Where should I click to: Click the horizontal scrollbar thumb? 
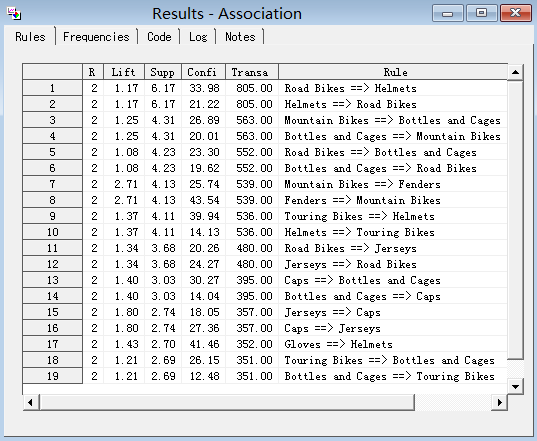pyautogui.click(x=227, y=402)
